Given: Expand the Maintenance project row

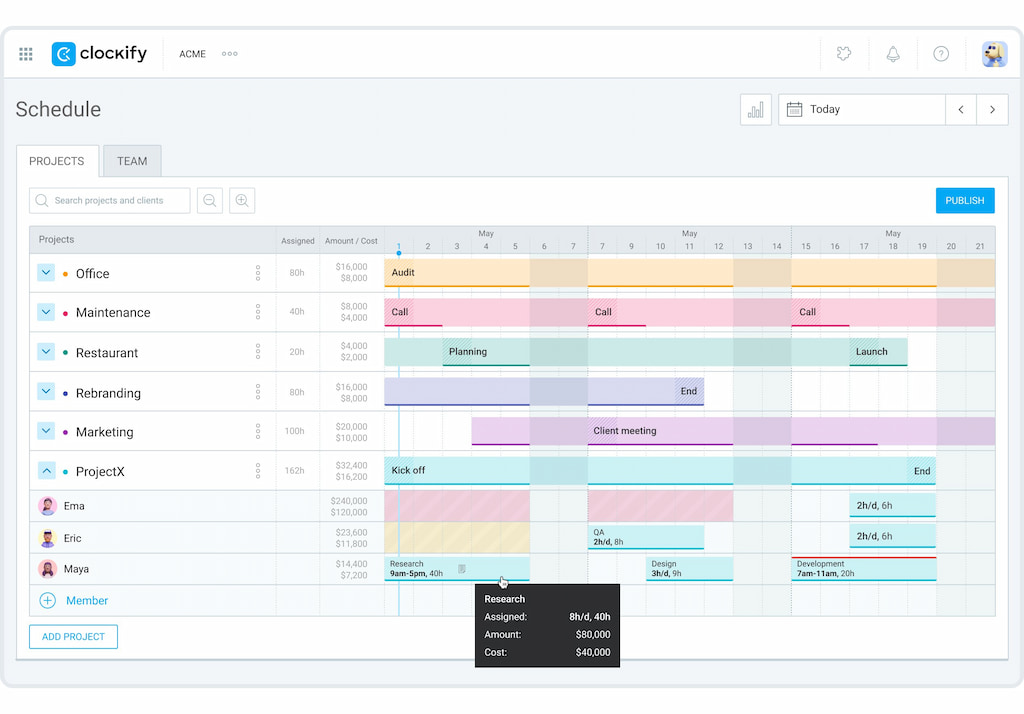Looking at the screenshot, I should point(46,312).
